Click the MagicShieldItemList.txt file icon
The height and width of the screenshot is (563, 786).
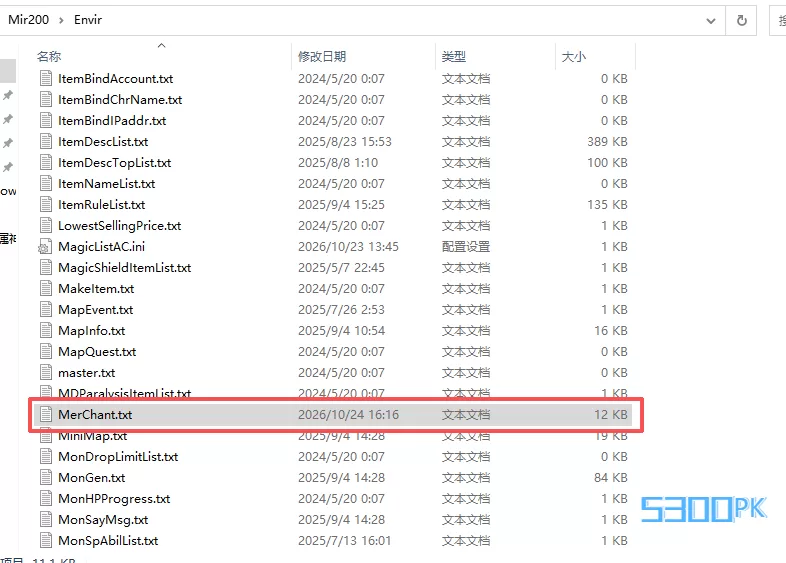pyautogui.click(x=46, y=268)
